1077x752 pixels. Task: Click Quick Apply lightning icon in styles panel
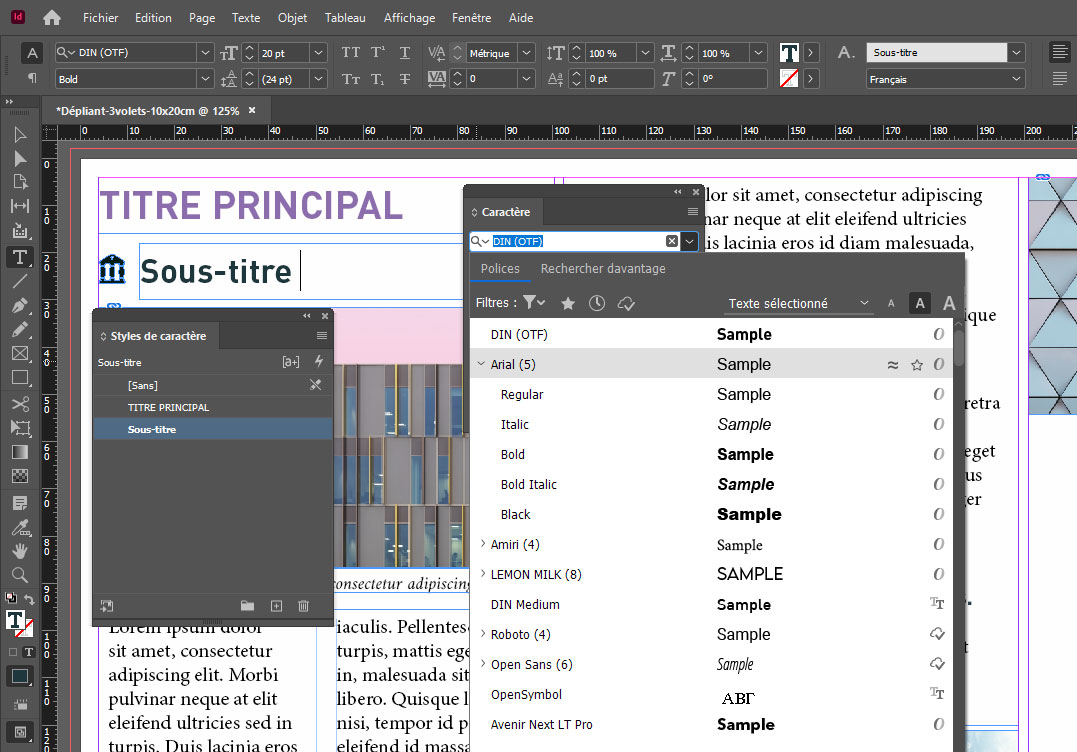319,361
